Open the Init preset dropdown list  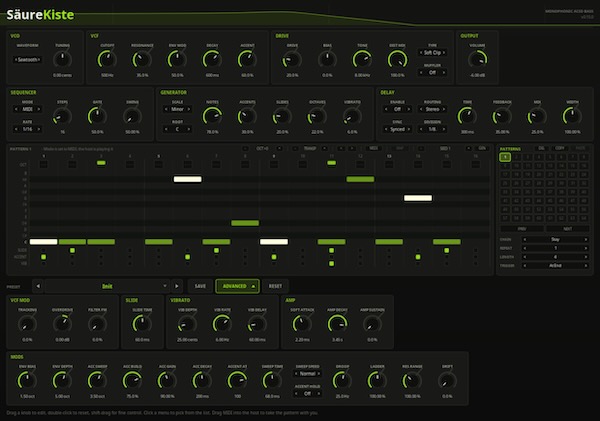(x=107, y=286)
